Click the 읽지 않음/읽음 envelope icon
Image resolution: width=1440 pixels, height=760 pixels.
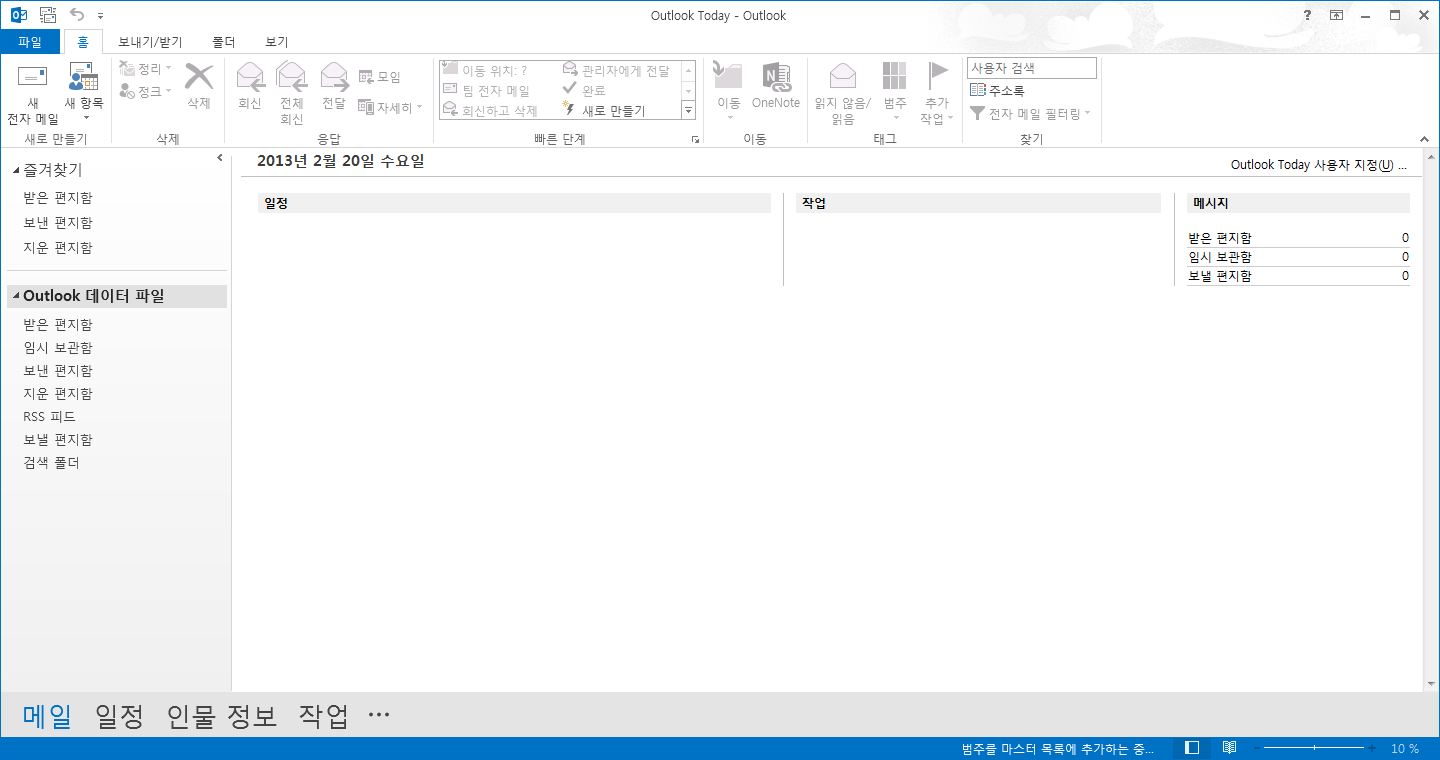coord(843,77)
